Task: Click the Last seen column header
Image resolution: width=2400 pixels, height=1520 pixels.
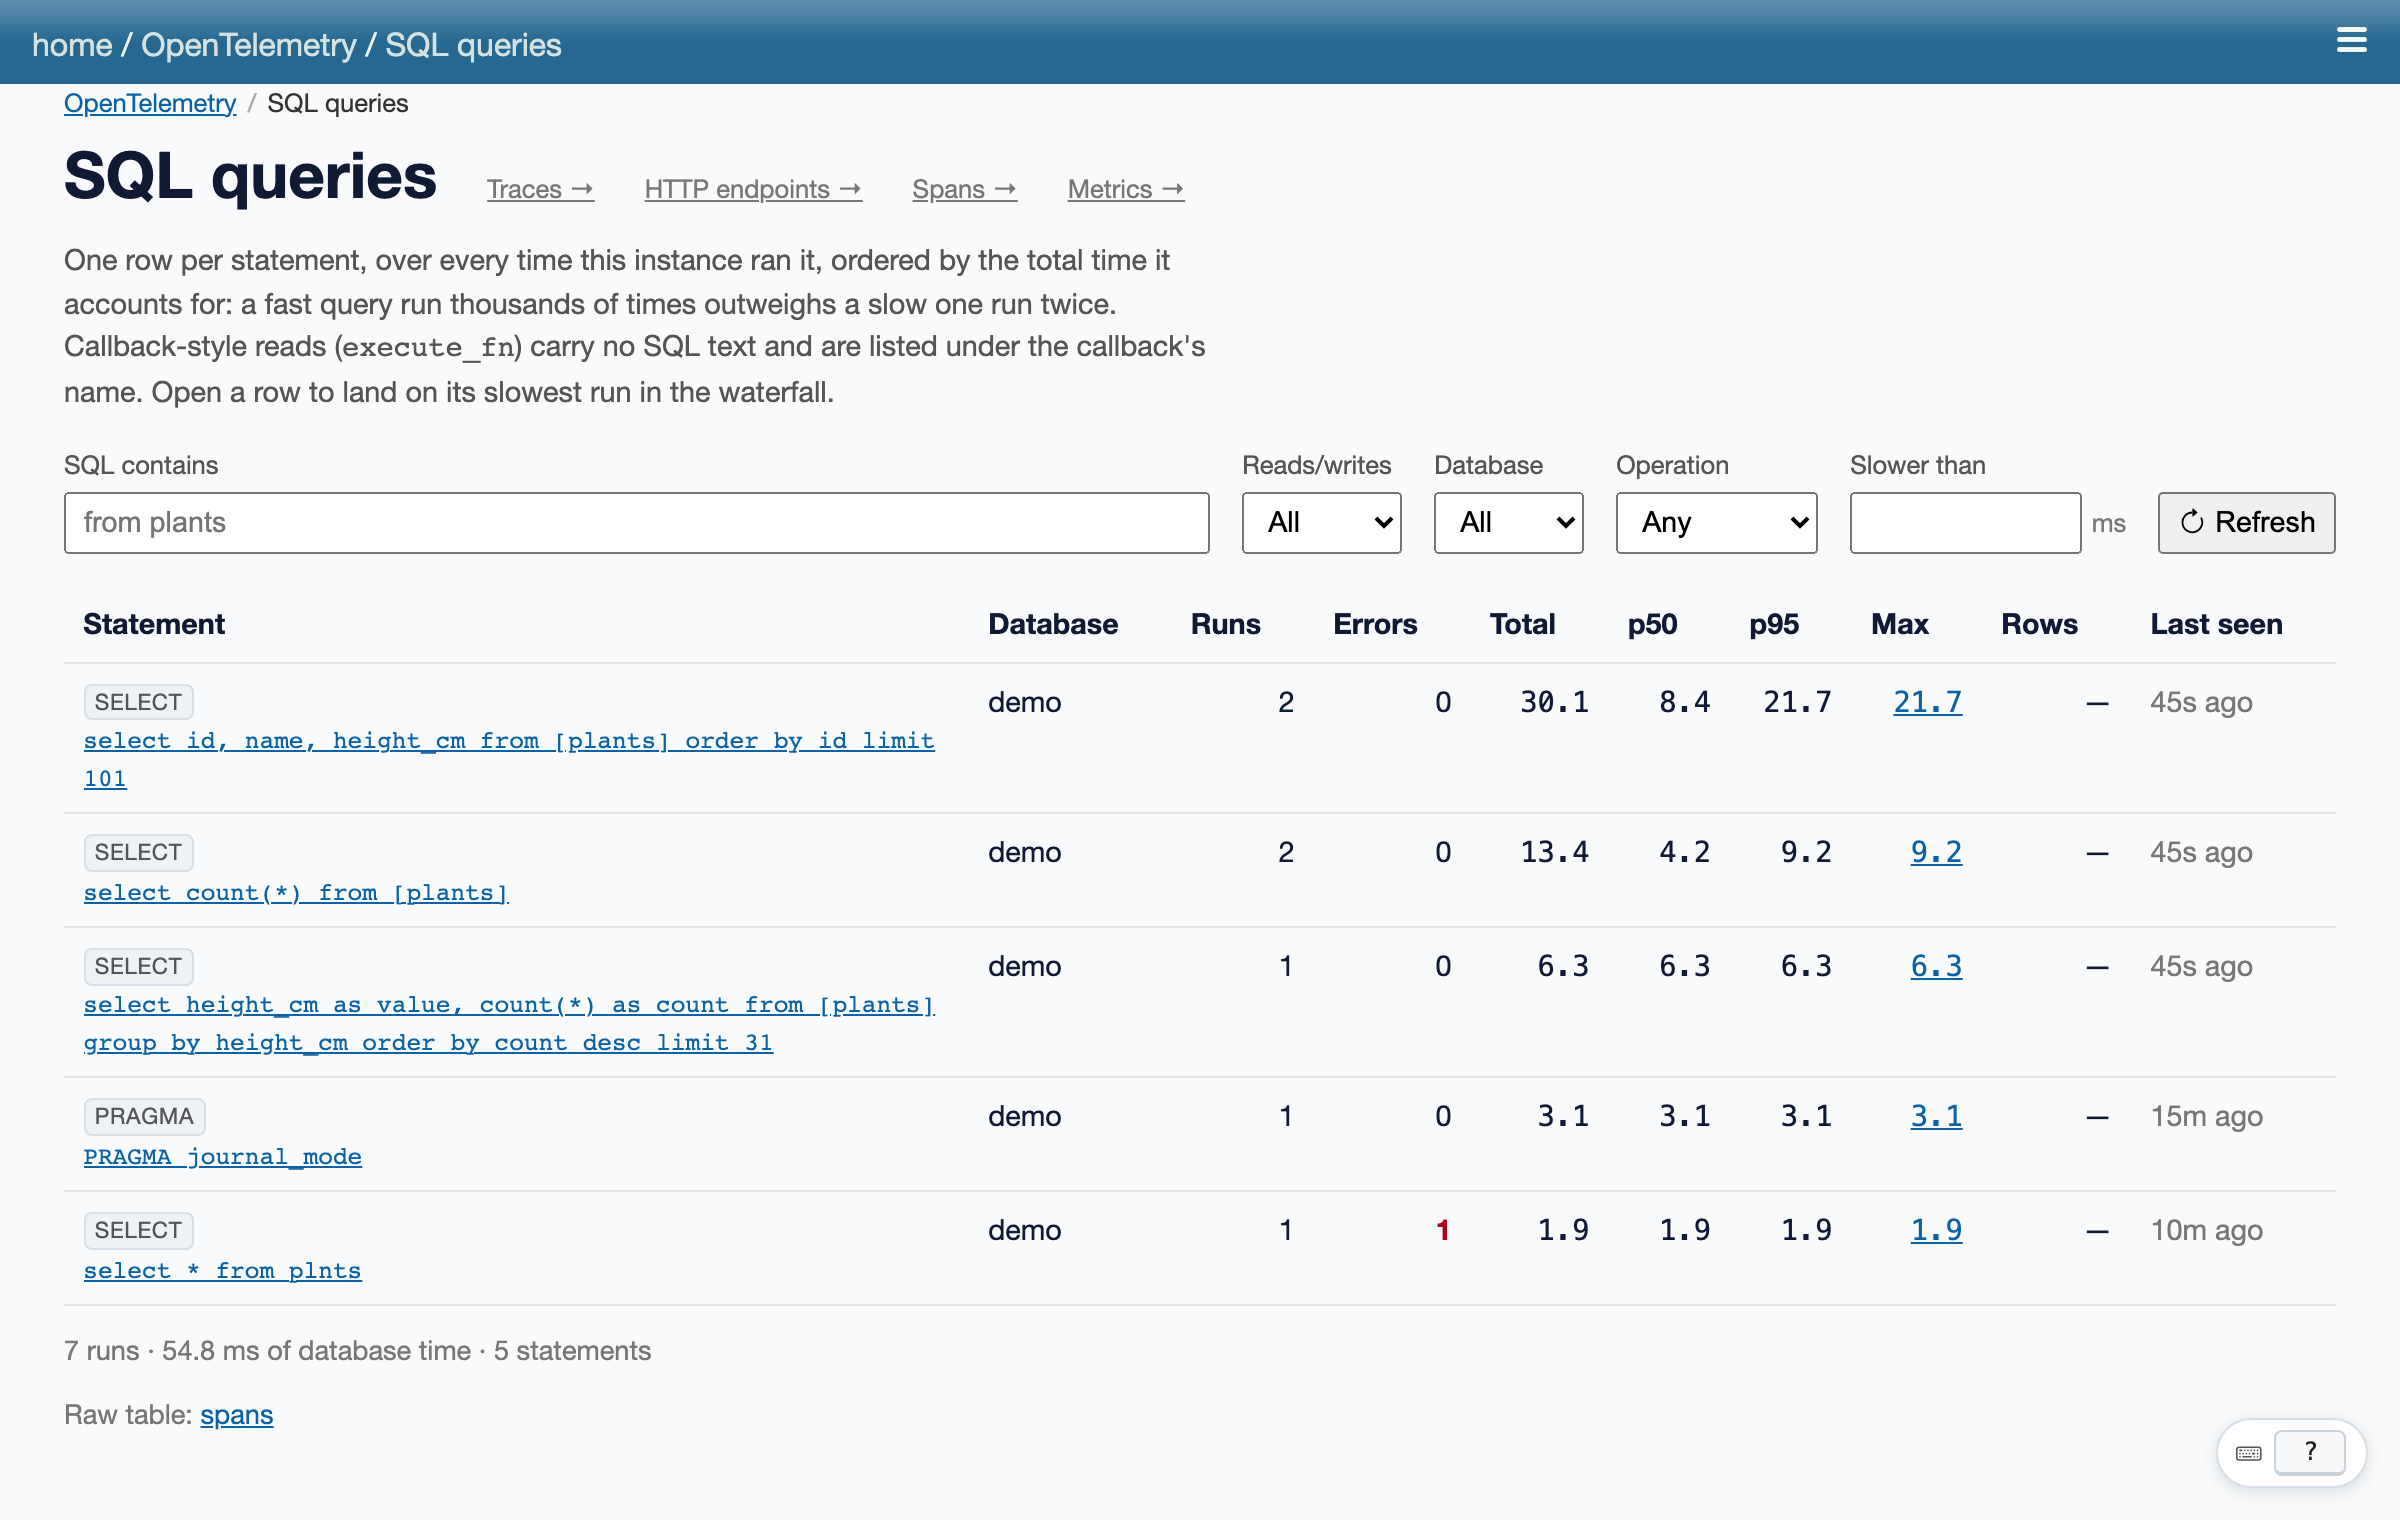Action: [2216, 624]
